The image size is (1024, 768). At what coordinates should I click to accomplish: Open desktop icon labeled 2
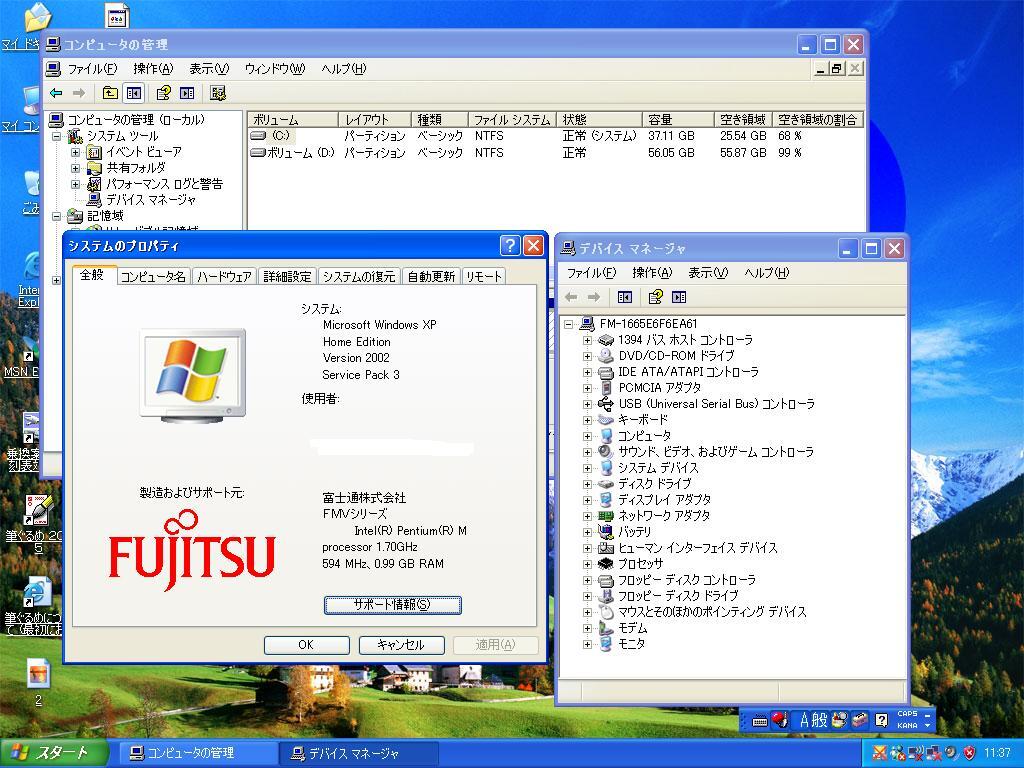click(39, 682)
